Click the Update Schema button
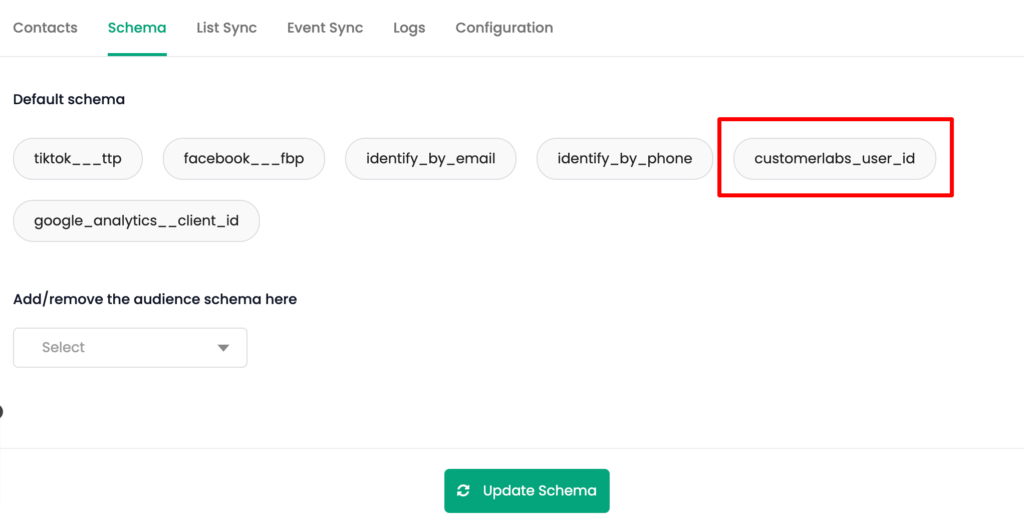 click(x=527, y=490)
